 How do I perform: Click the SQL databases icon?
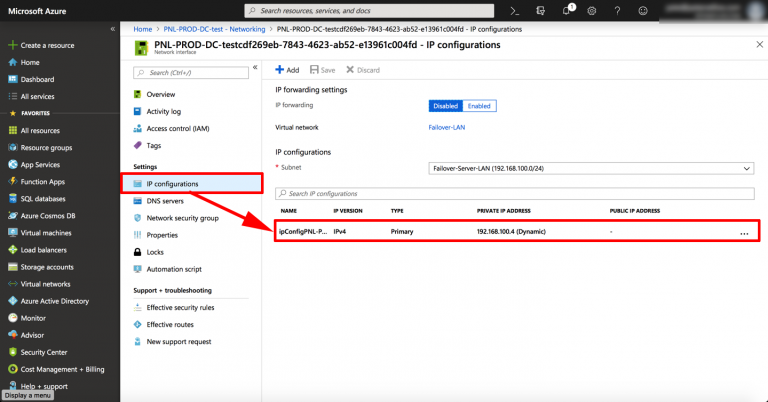13,199
